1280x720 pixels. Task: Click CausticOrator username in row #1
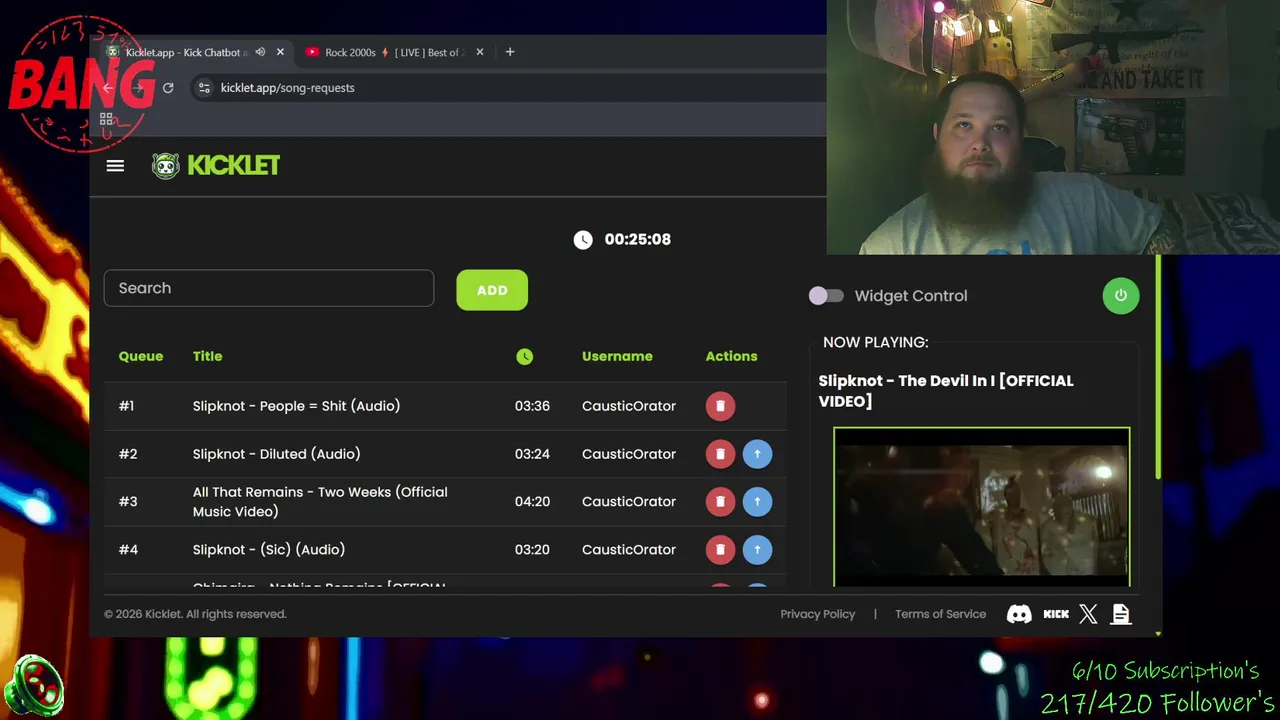tap(629, 406)
